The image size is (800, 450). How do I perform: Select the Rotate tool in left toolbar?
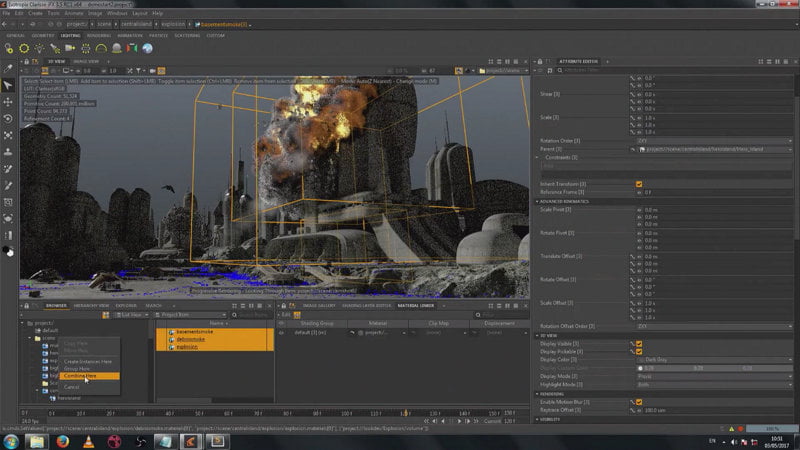click(x=8, y=119)
